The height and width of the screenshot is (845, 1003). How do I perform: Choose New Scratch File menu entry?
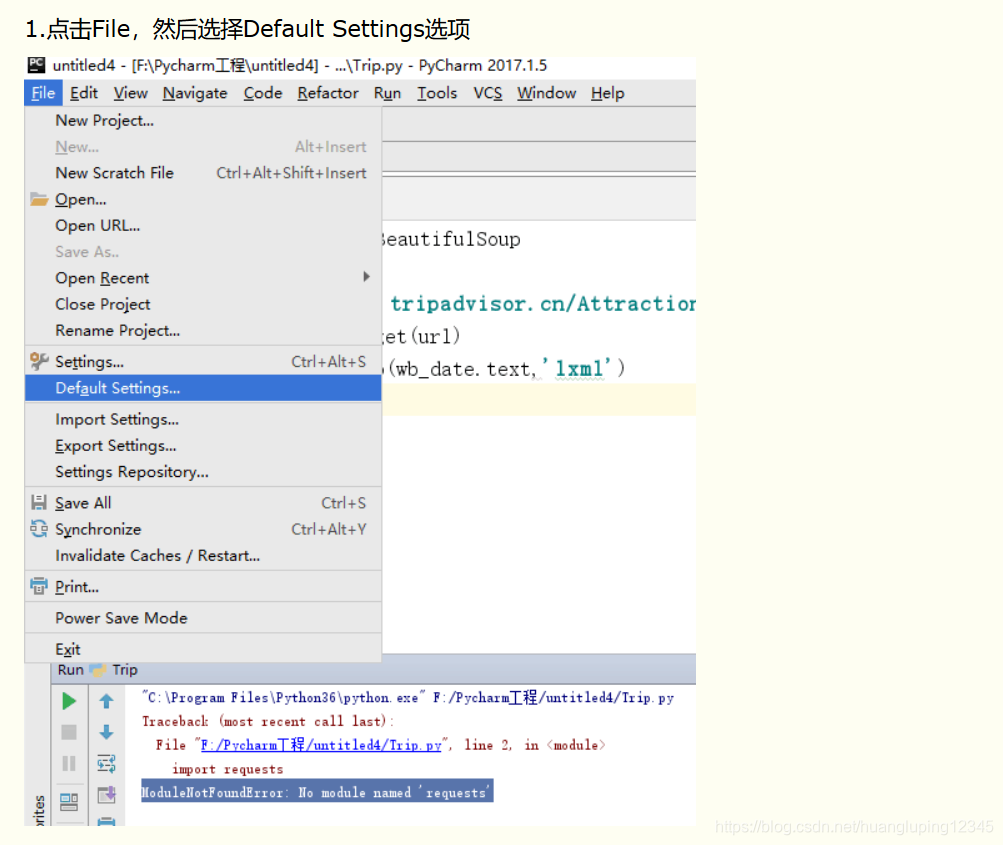tap(203, 173)
